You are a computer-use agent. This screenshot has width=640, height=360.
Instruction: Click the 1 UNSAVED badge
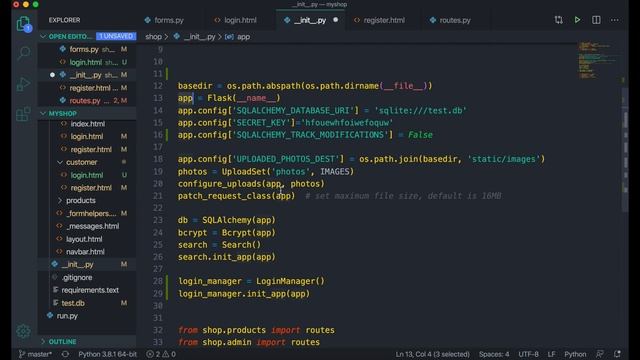pos(116,36)
